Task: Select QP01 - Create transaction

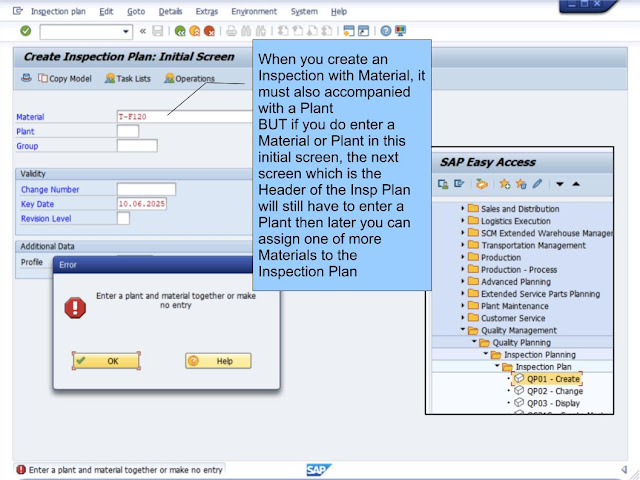Action: (548, 379)
